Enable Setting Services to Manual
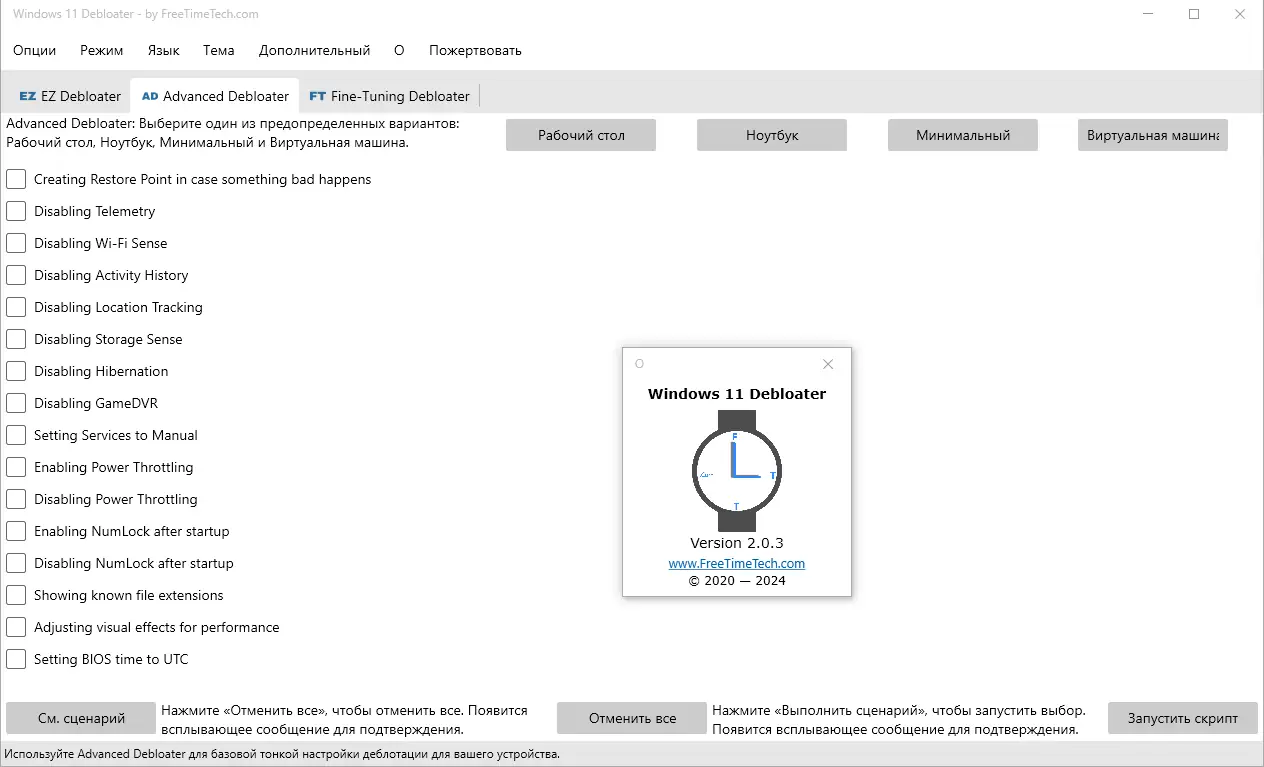1264x767 pixels. 15,435
